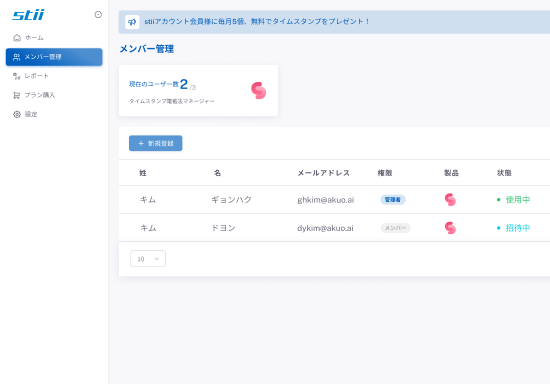Click the product logo in user count card
The image size is (550, 384).
click(x=259, y=90)
